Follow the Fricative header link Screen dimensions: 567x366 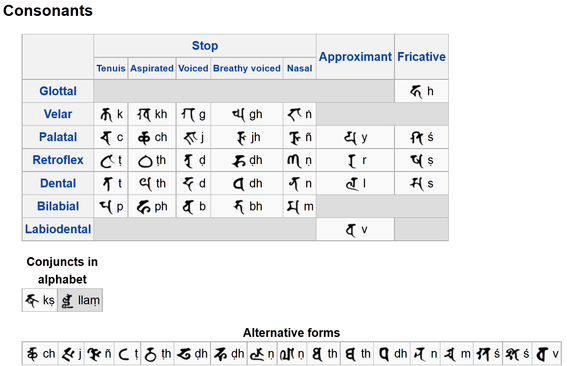click(x=421, y=57)
